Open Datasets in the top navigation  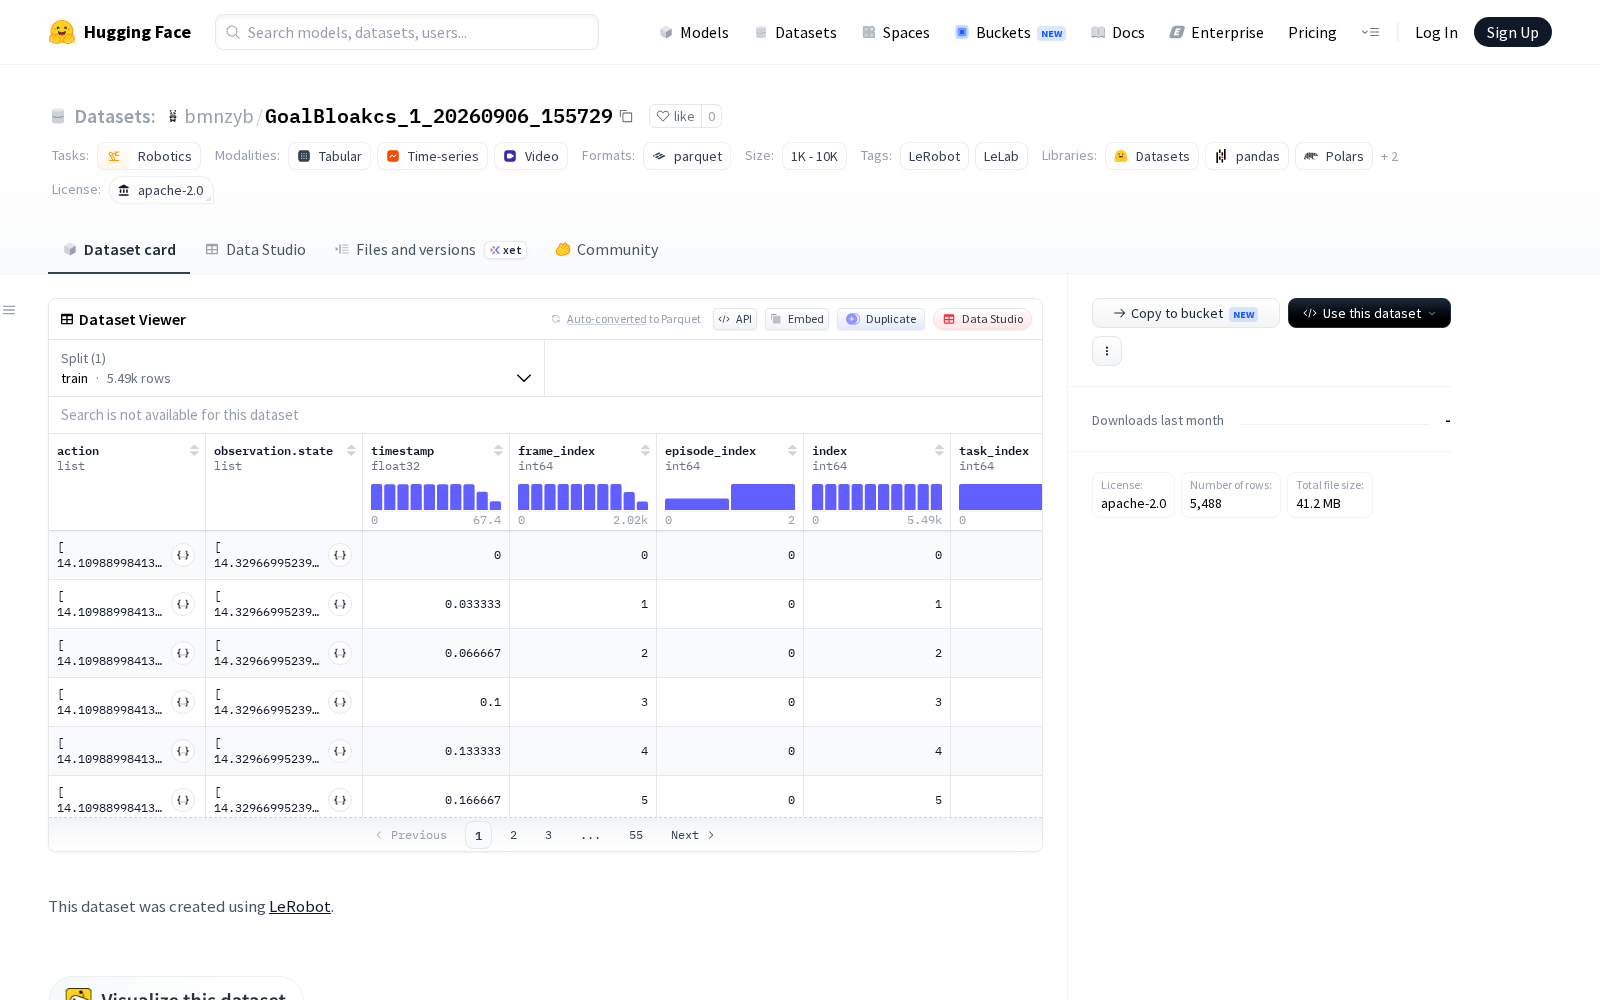[796, 32]
